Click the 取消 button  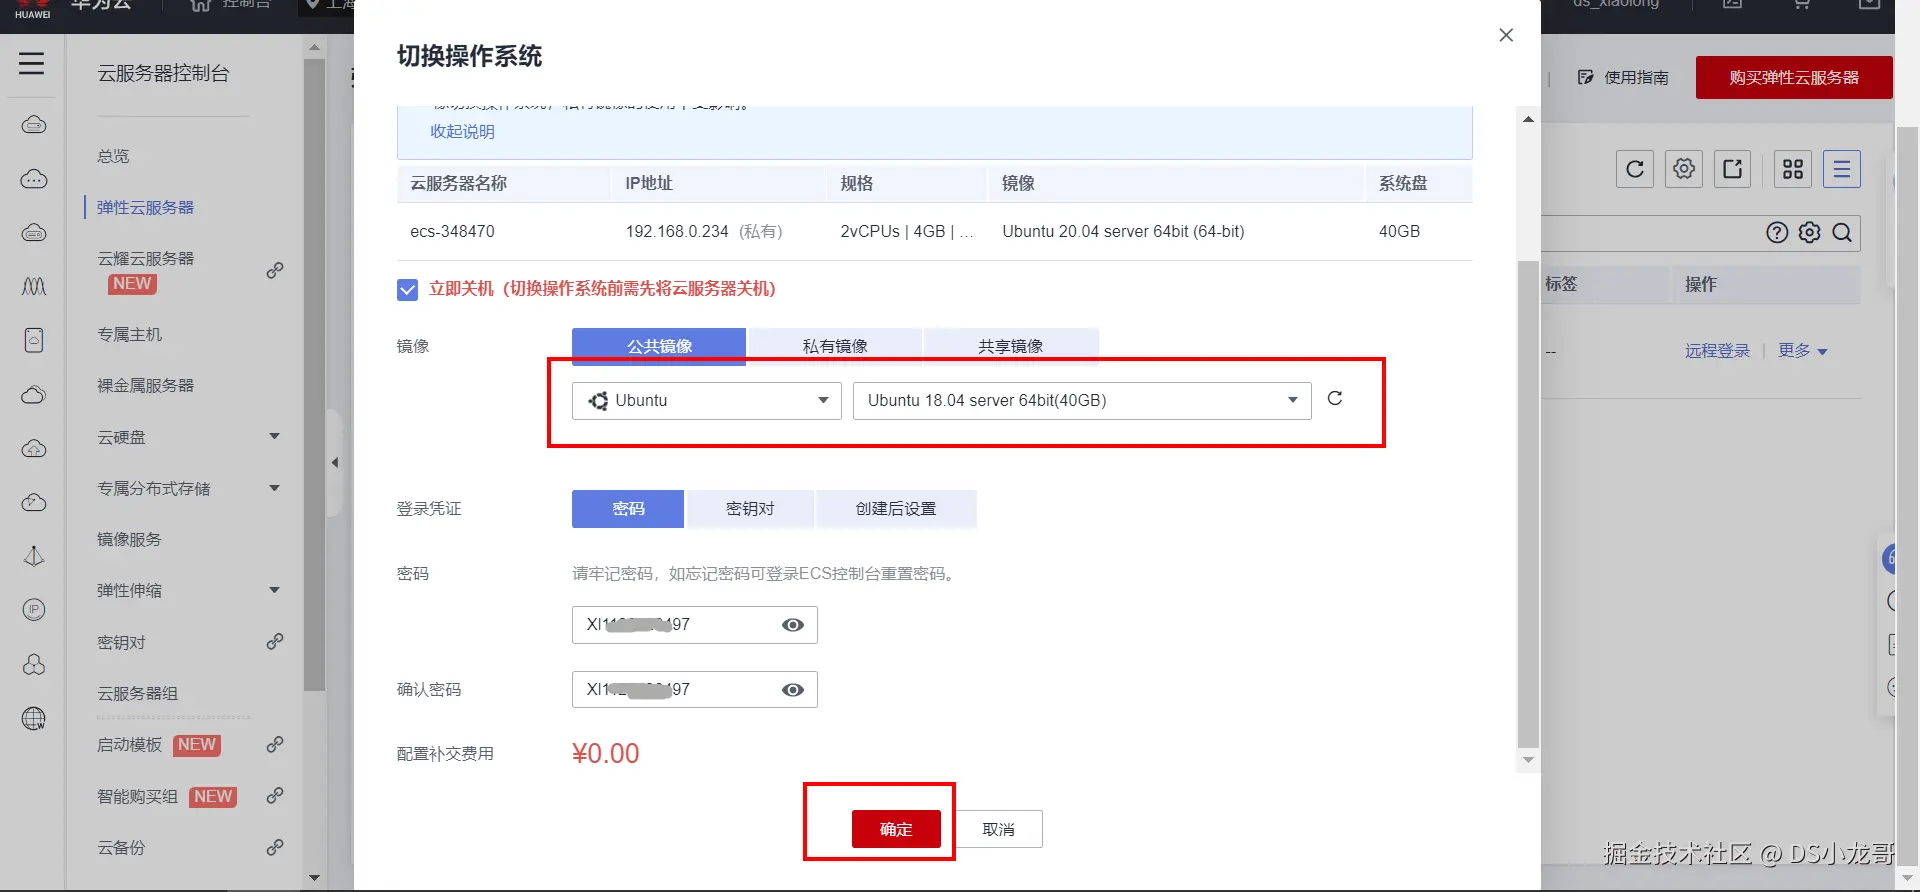coord(998,829)
